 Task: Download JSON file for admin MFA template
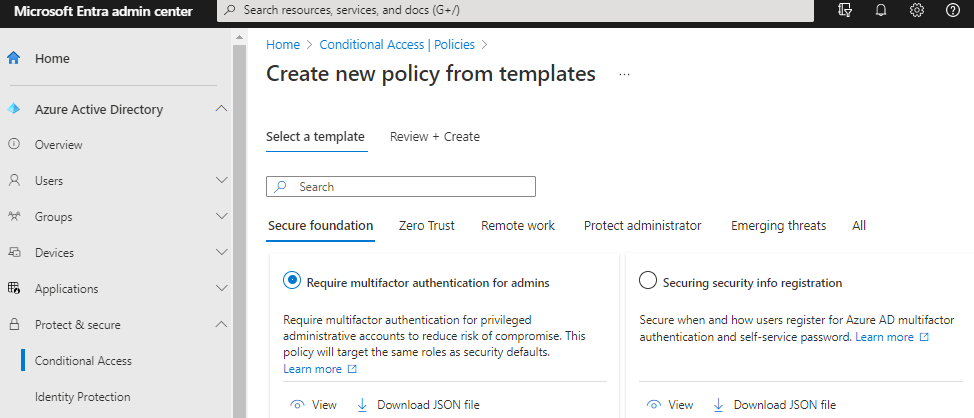point(418,405)
